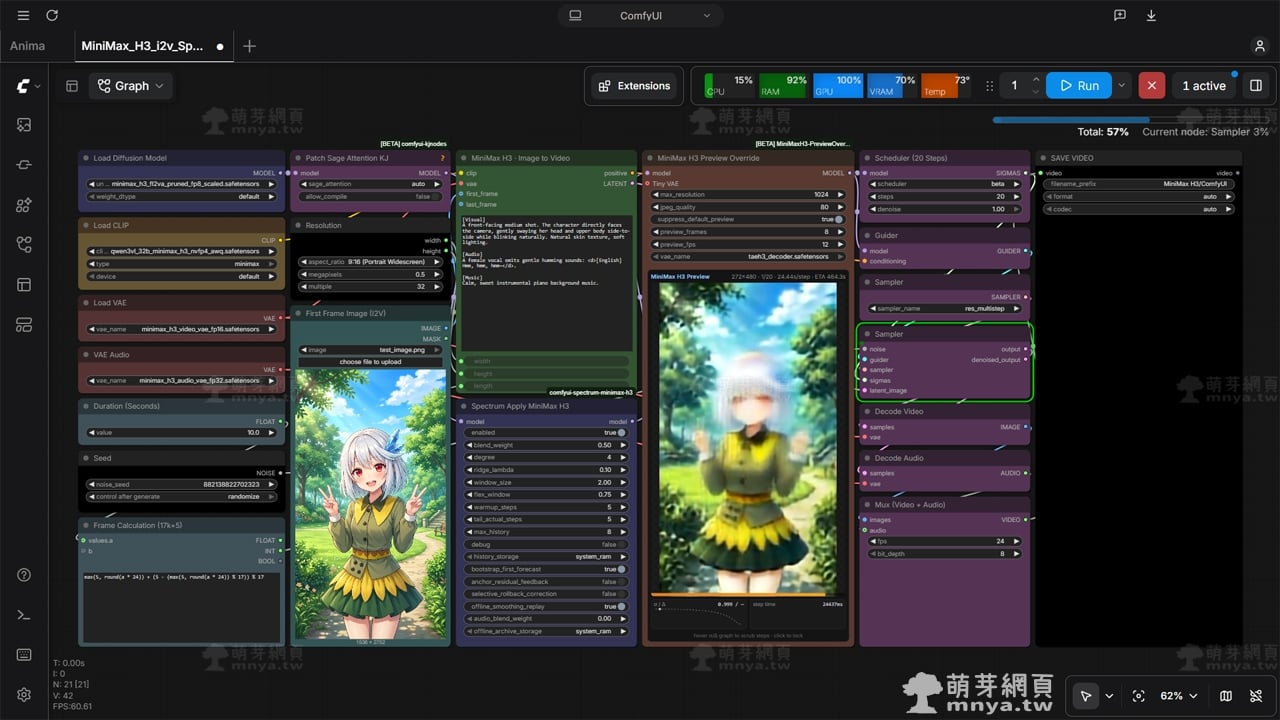Open the apps sidebar icon

pyautogui.click(x=24, y=325)
